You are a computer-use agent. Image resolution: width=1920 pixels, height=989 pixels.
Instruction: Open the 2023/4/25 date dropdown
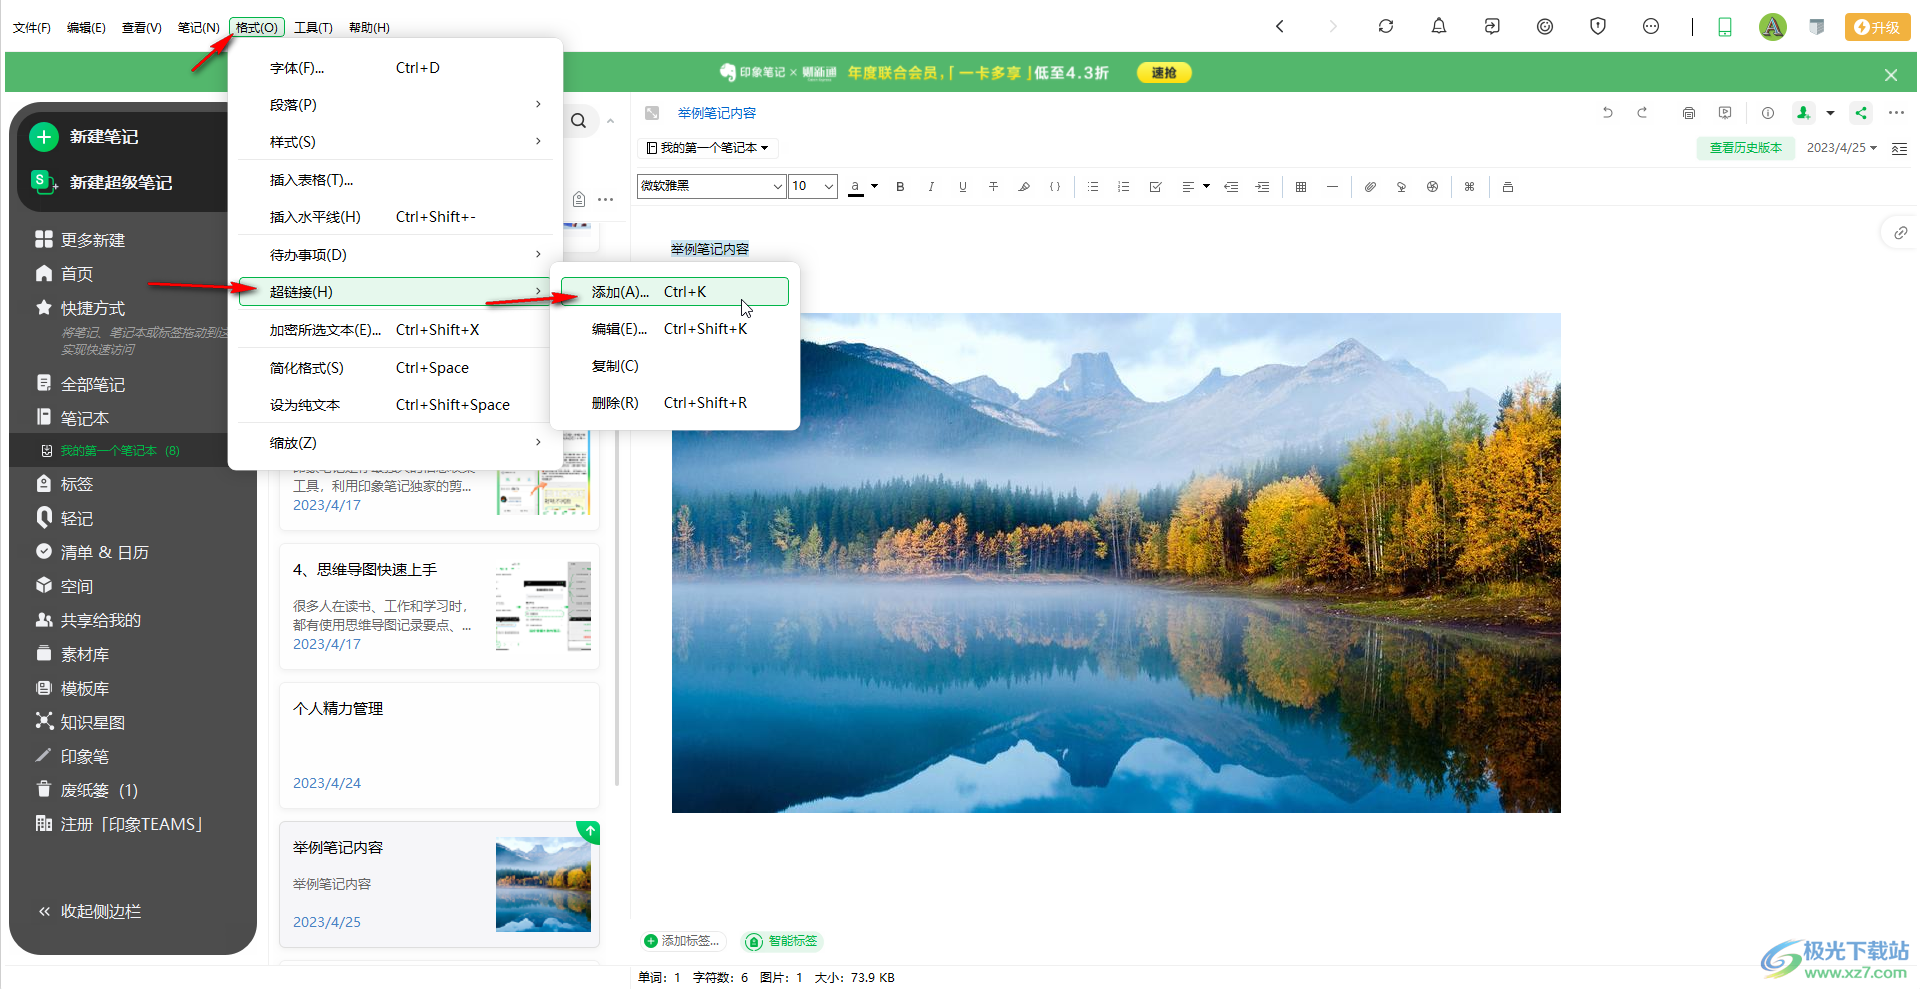(1841, 148)
